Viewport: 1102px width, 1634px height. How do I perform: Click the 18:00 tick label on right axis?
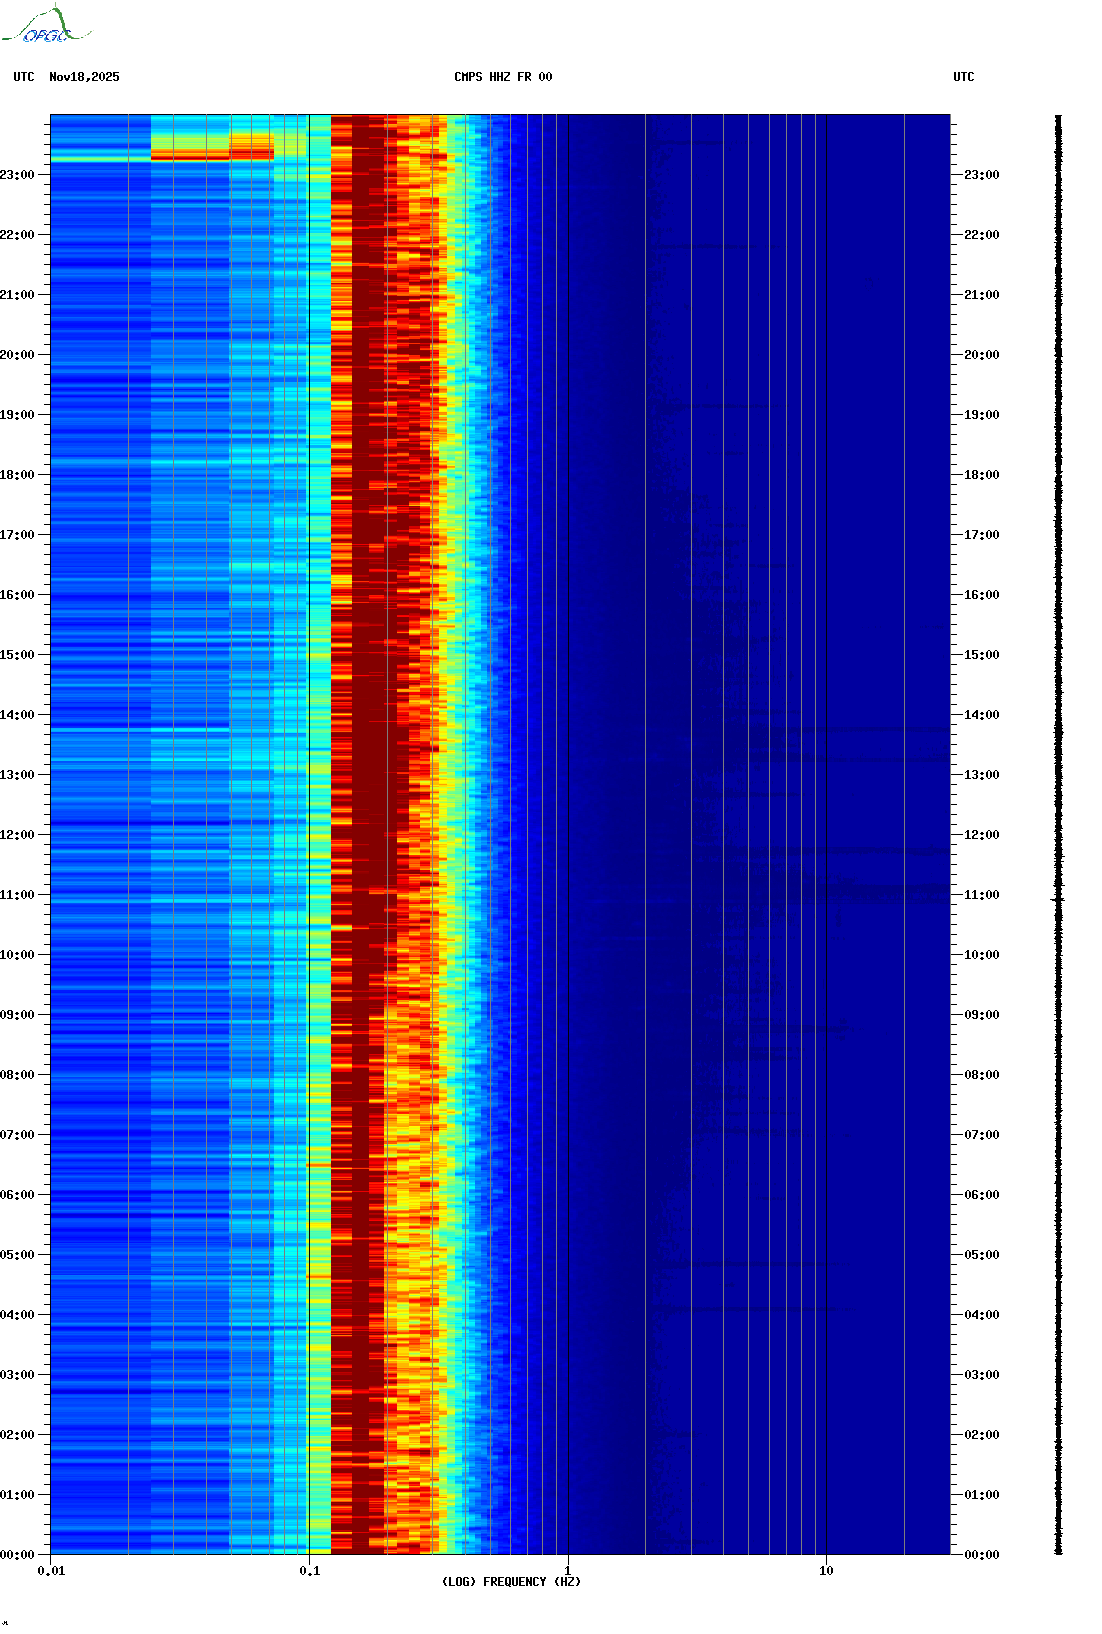point(981,475)
